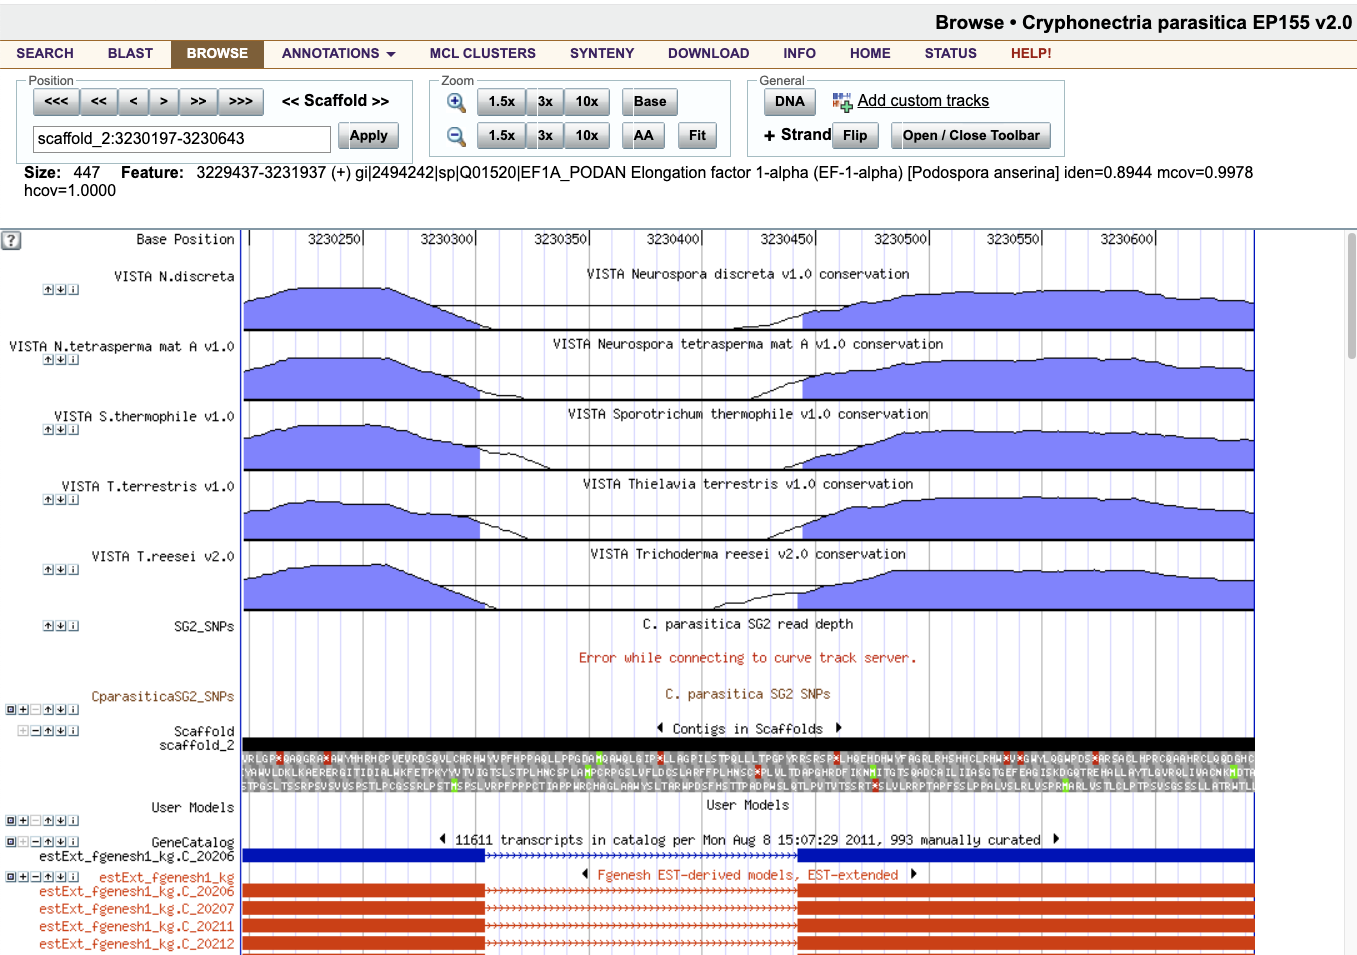Expand the User Models track with plus

click(23, 821)
